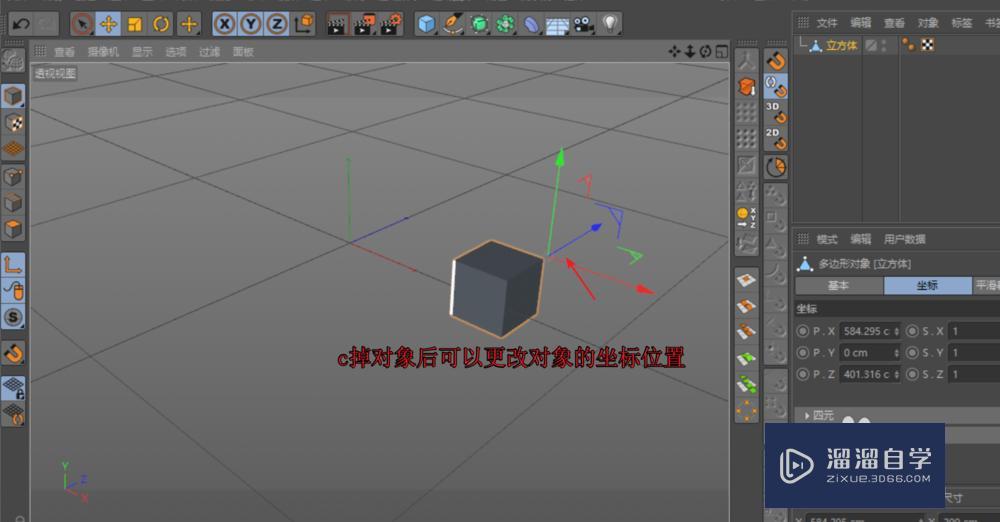1000x522 pixels.
Task: Open viewport 面板 menu
Action: pyautogui.click(x=243, y=52)
